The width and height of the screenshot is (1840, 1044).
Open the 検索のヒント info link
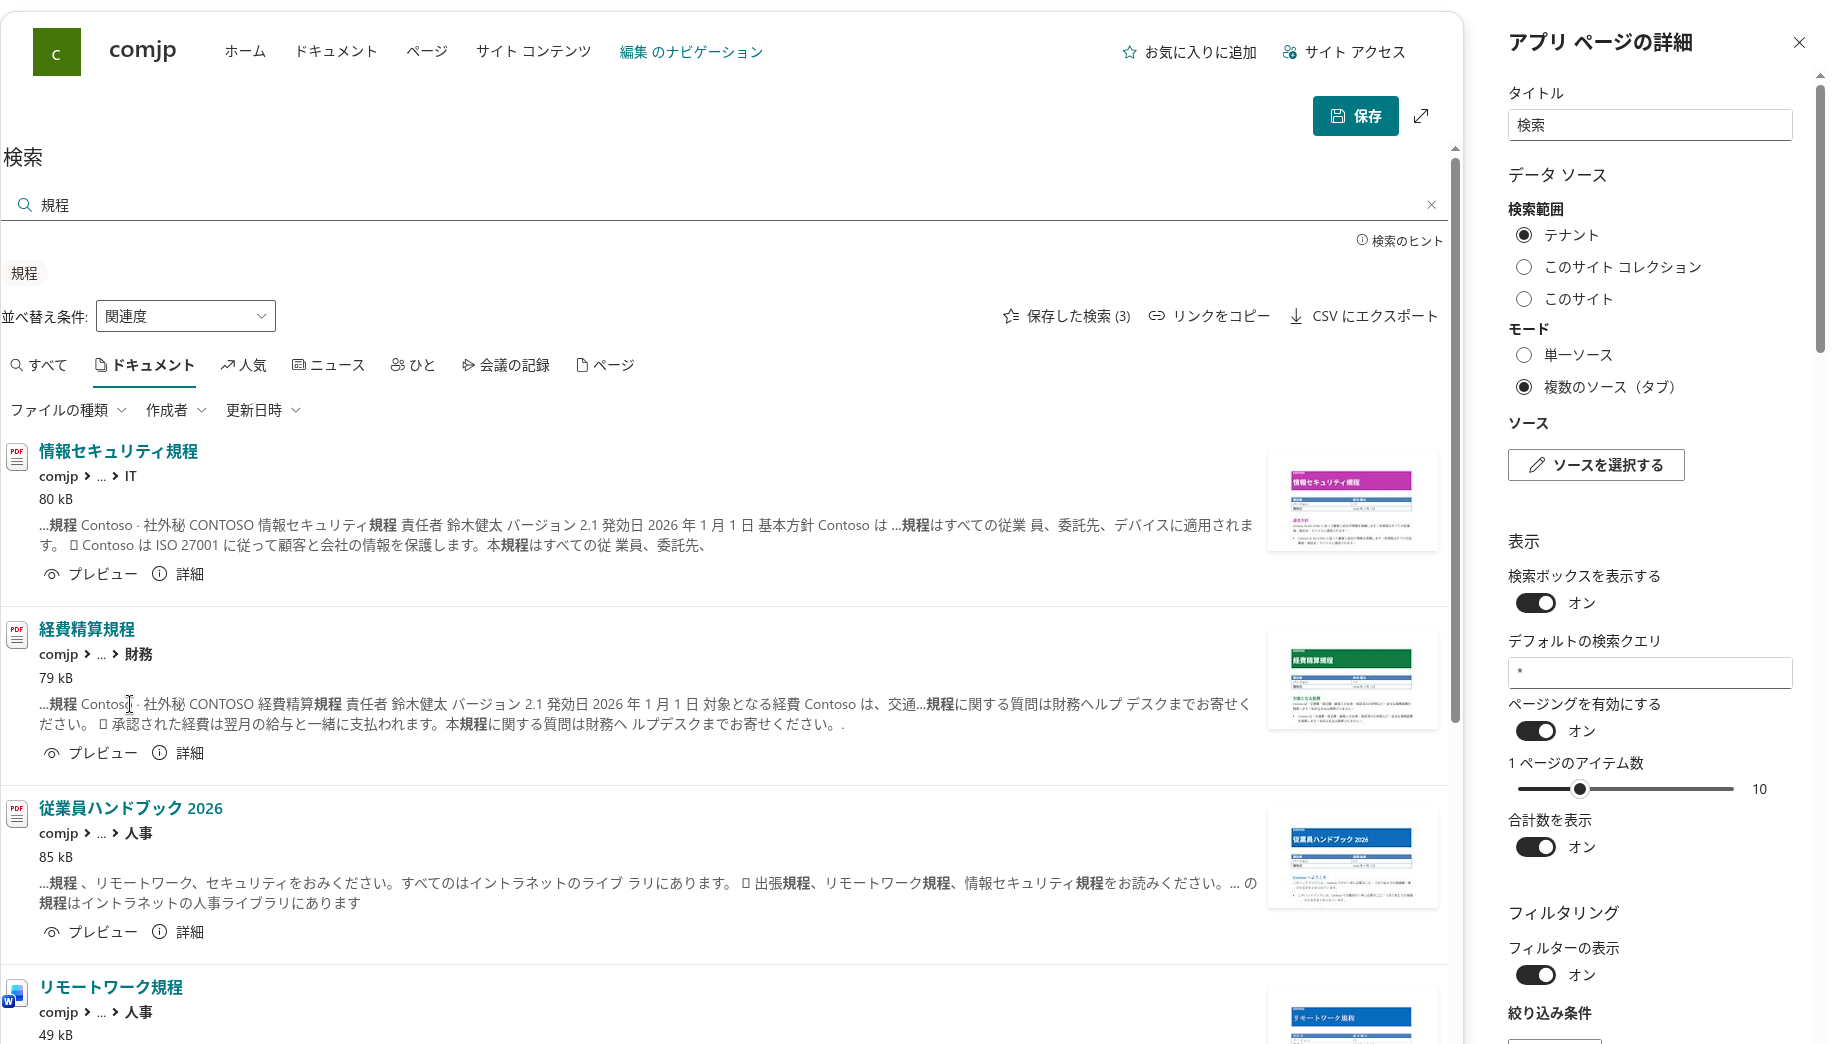(x=1400, y=241)
